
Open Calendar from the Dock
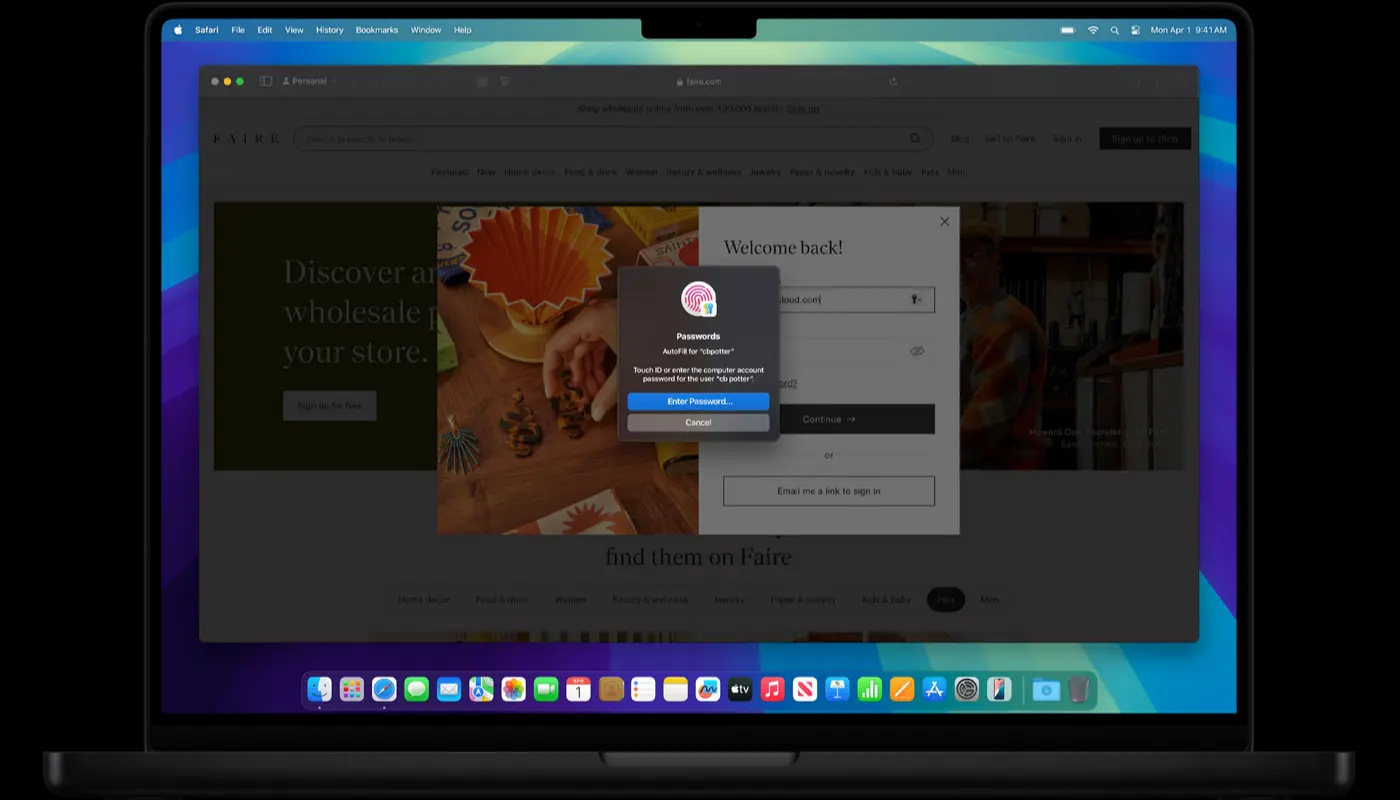click(578, 689)
